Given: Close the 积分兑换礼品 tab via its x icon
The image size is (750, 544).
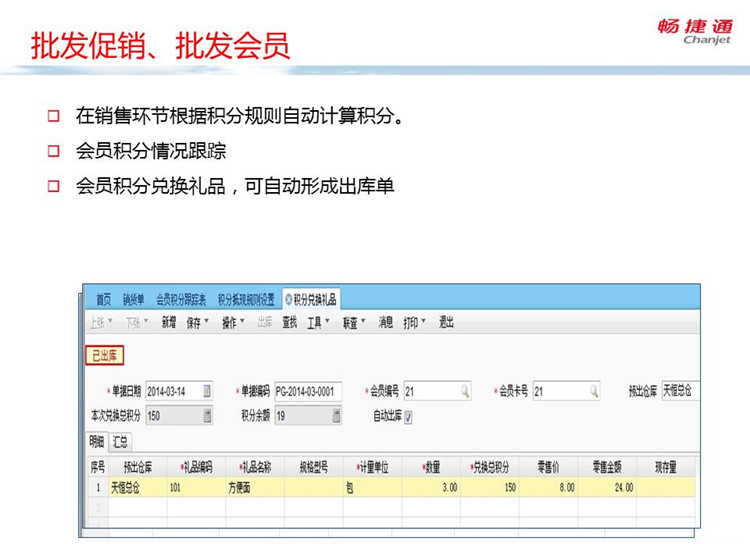Looking at the screenshot, I should coord(288,300).
